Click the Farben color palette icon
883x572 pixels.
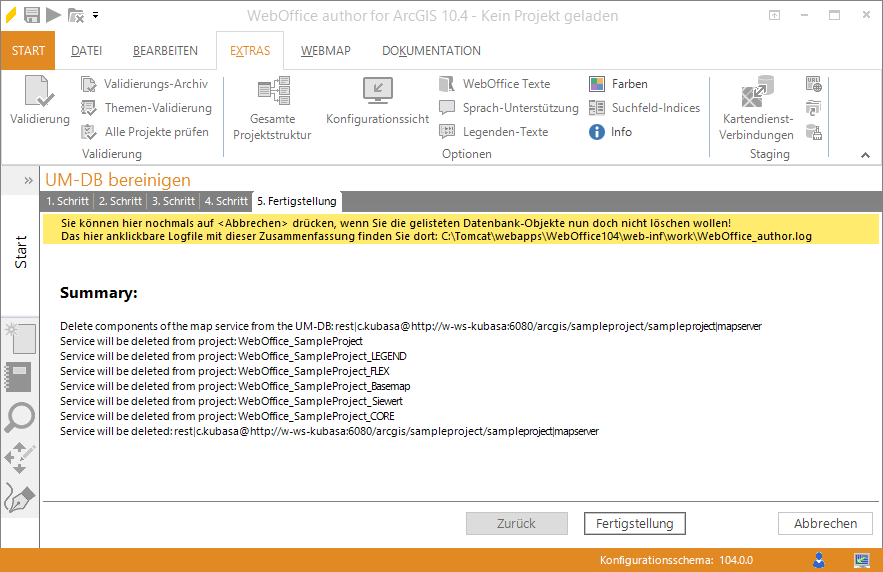(x=597, y=84)
